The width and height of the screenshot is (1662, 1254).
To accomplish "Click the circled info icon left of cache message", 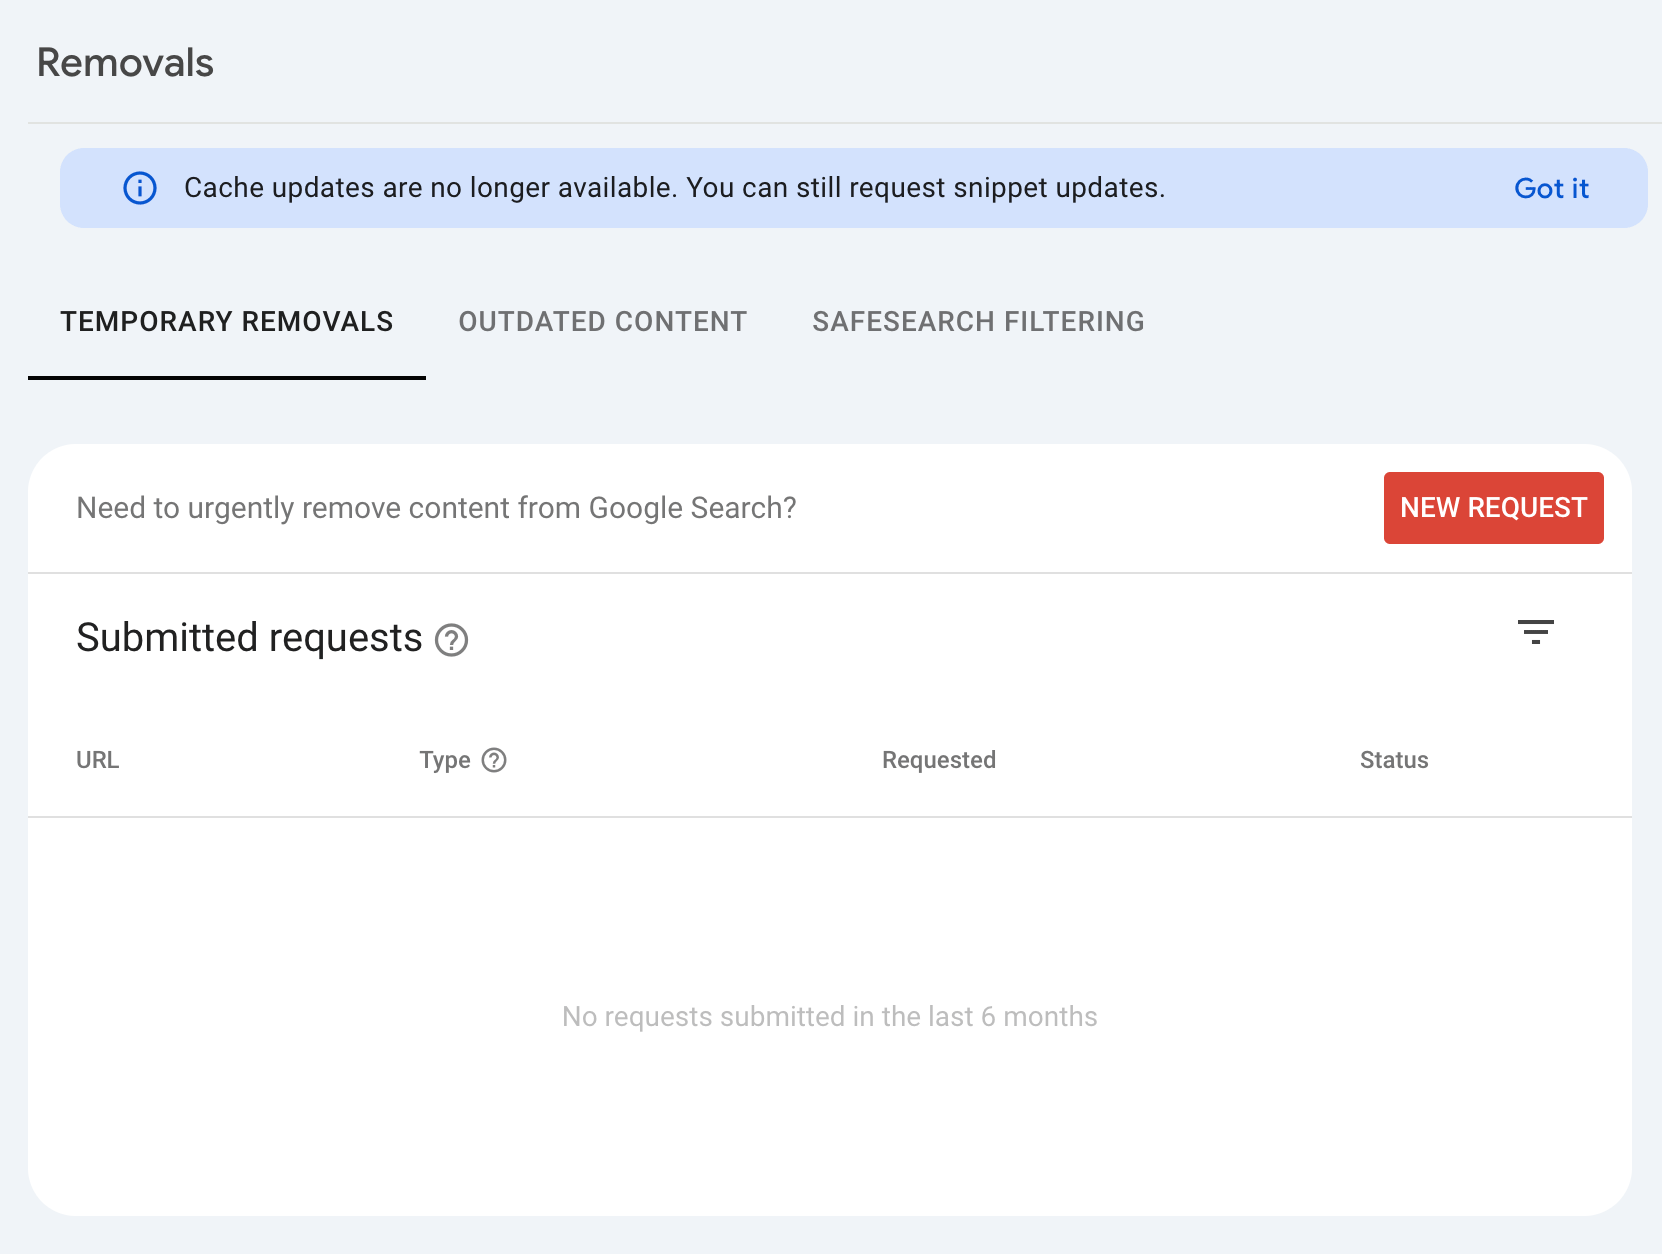I will (x=140, y=188).
